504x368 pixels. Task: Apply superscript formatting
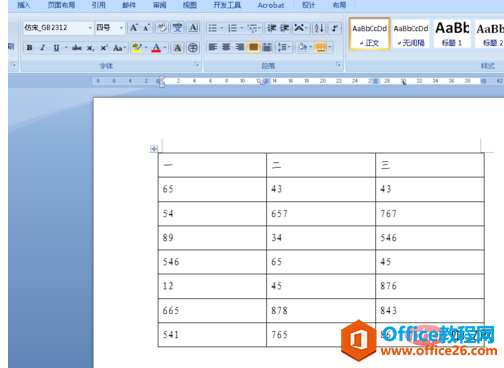(x=104, y=48)
